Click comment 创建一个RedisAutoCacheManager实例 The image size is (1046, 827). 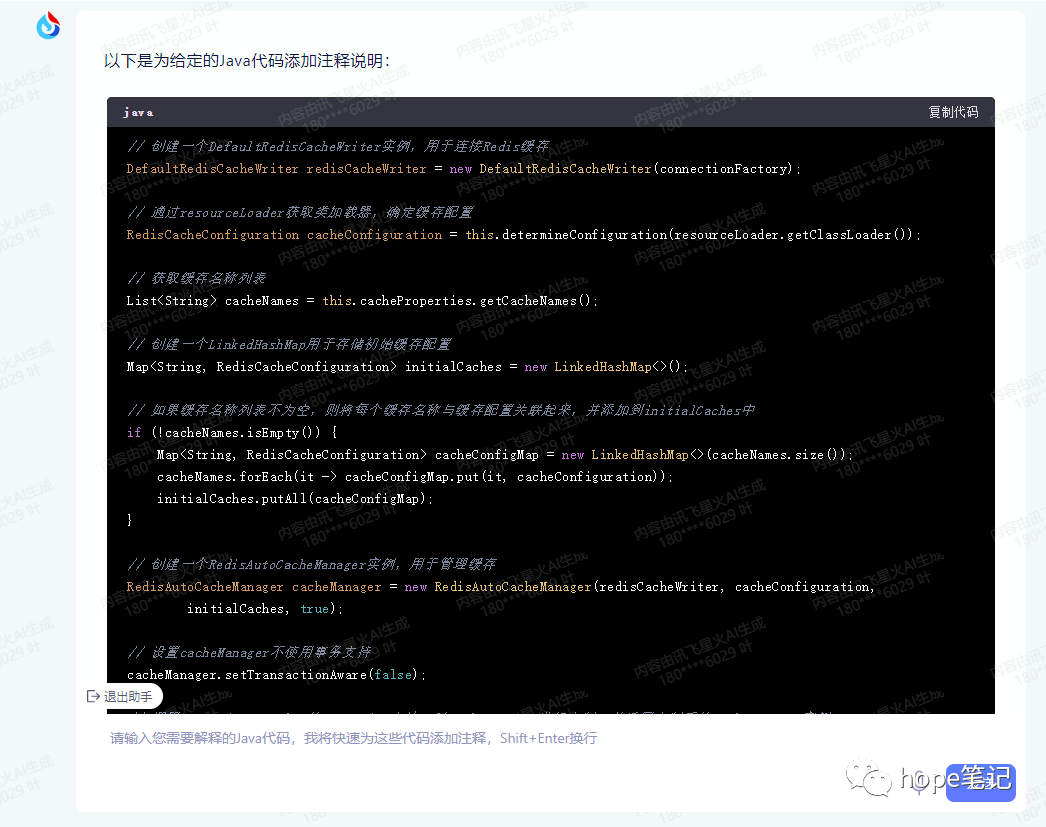[312, 564]
